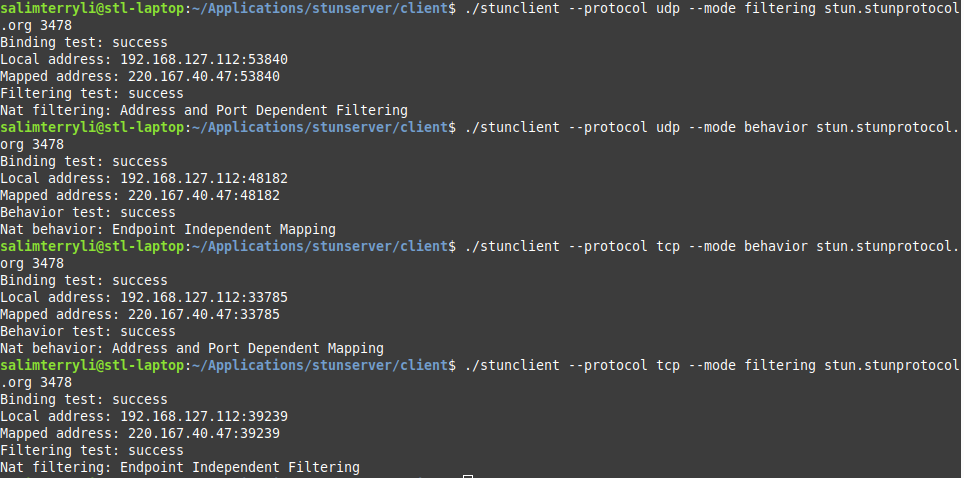Select the 'Endpoint Independent Mapping' result line
964x478 pixels.
pyautogui.click(x=168, y=229)
